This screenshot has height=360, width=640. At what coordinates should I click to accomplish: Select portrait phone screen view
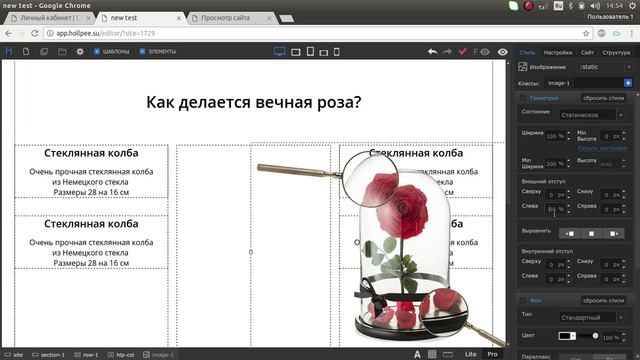coord(337,52)
